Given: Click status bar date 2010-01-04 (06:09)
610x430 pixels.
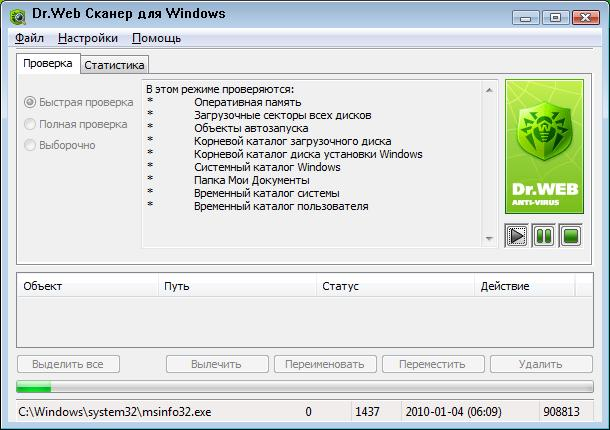Looking at the screenshot, I should tap(454, 412).
